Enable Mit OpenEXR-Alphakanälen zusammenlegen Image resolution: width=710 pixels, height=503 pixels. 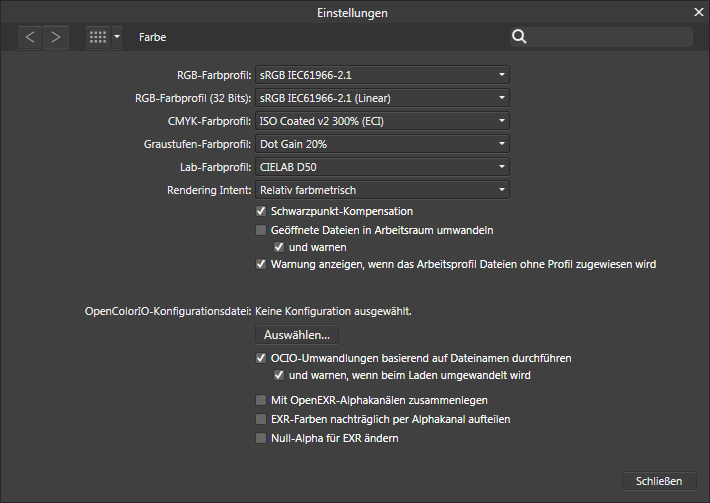coord(261,400)
